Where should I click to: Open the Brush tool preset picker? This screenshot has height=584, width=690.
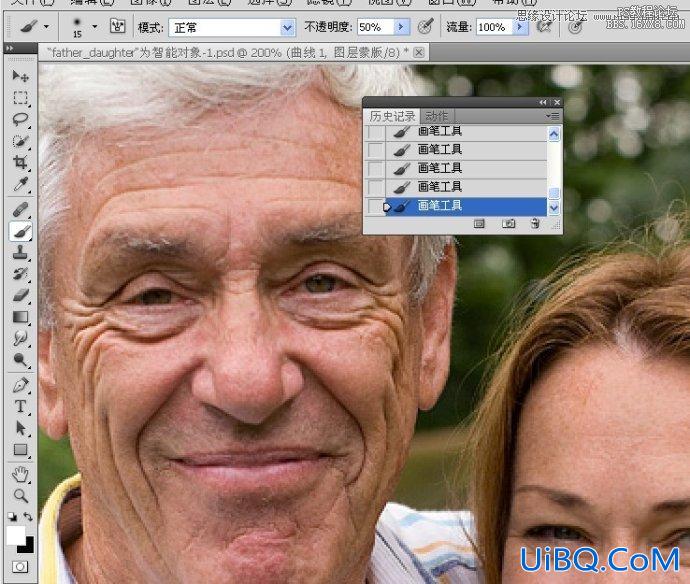click(33, 27)
